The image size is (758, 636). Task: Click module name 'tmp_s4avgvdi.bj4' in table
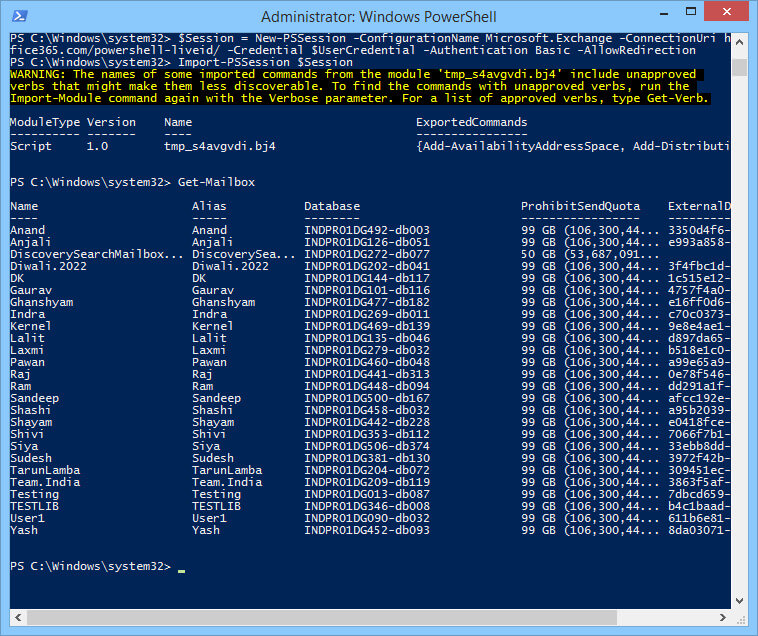[220, 146]
